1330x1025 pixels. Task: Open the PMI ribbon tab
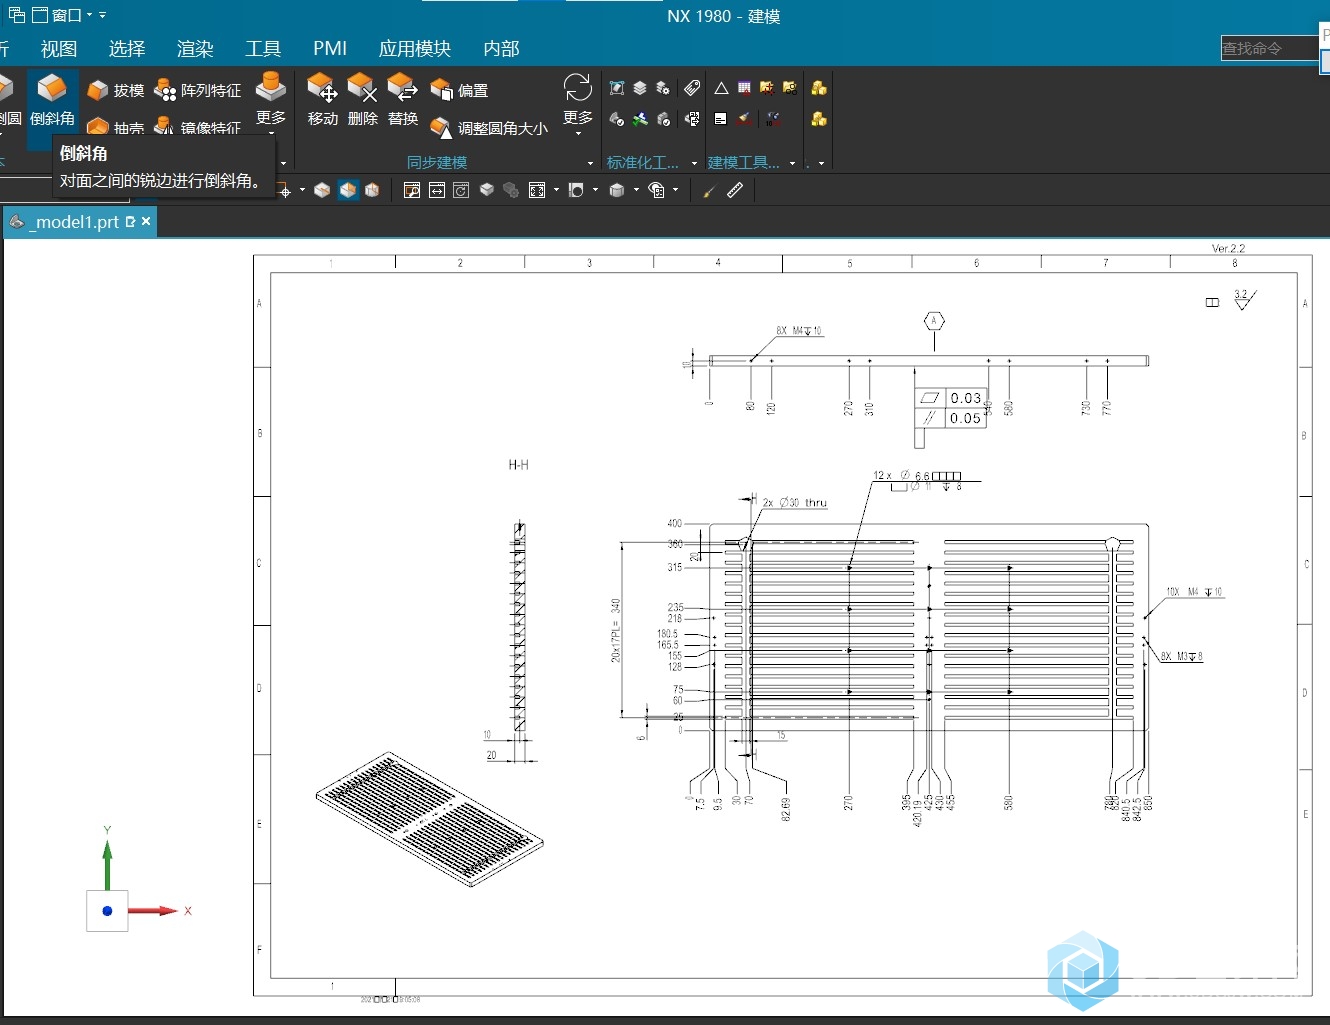tap(330, 48)
